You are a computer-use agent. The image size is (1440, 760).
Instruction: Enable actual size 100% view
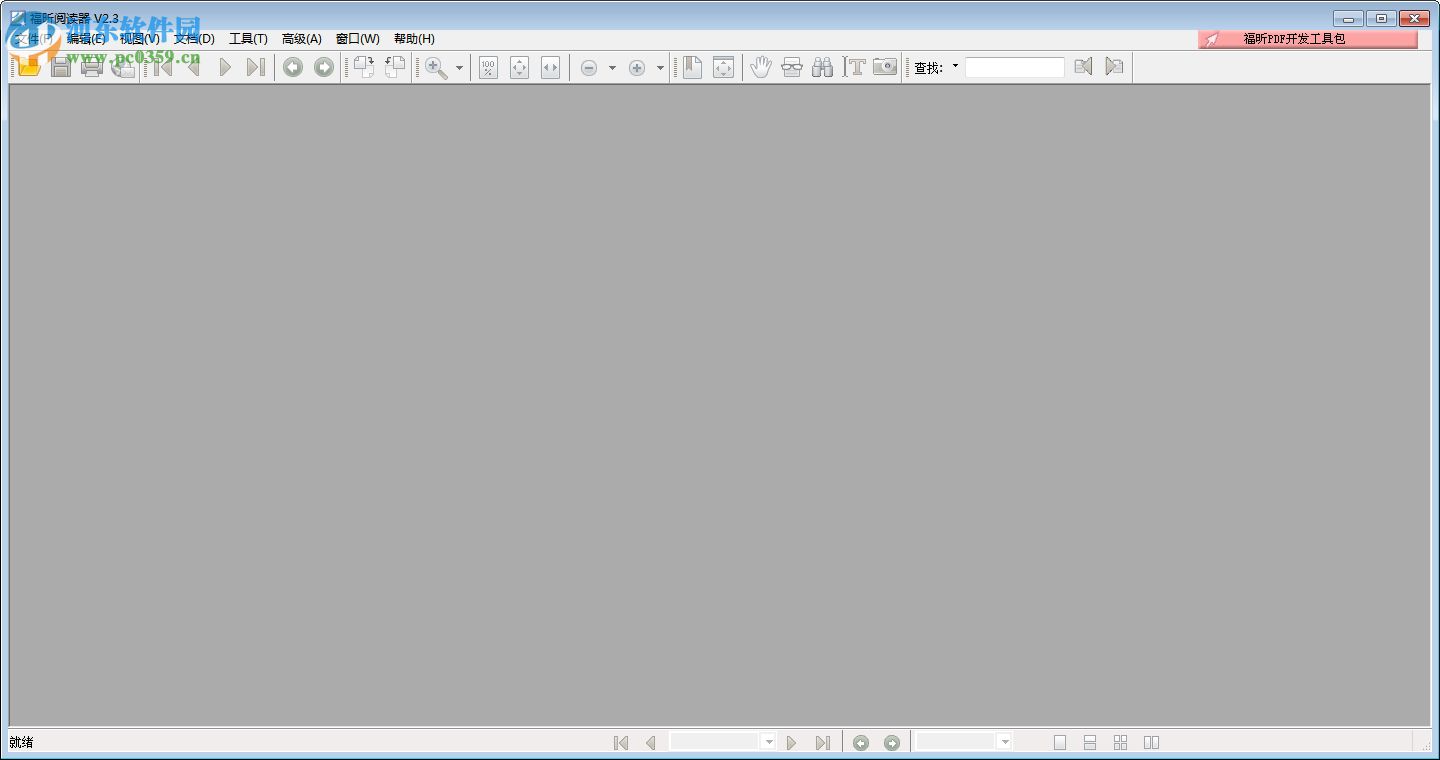488,66
